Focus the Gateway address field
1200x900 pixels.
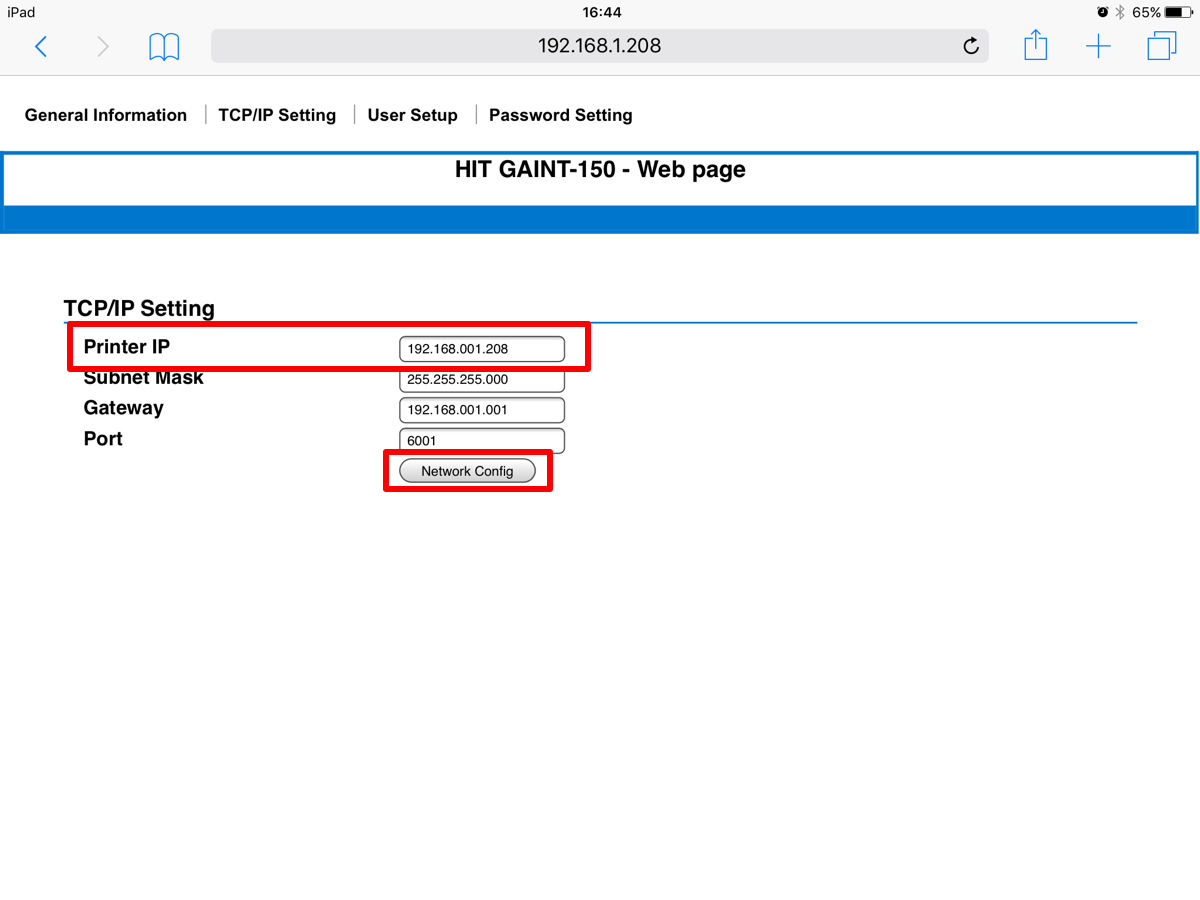pos(481,410)
